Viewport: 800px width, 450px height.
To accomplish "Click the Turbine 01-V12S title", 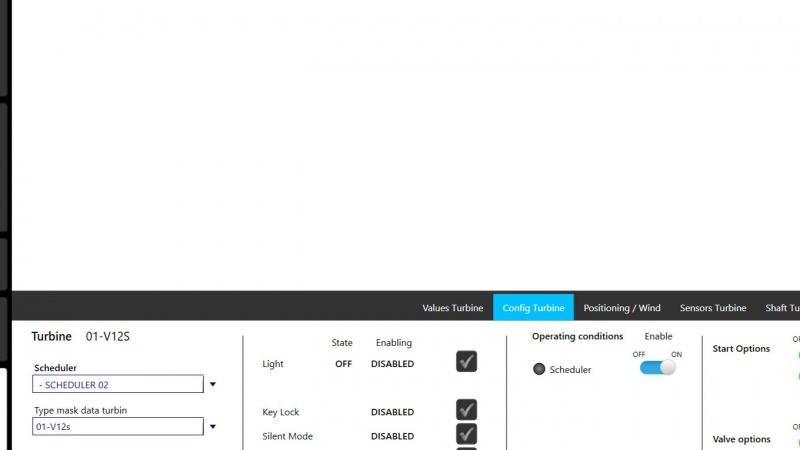I will pos(81,337).
